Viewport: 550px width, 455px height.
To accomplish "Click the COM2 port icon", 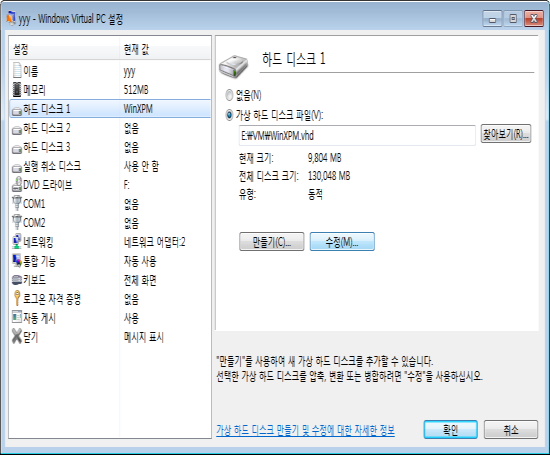I will pos(17,222).
